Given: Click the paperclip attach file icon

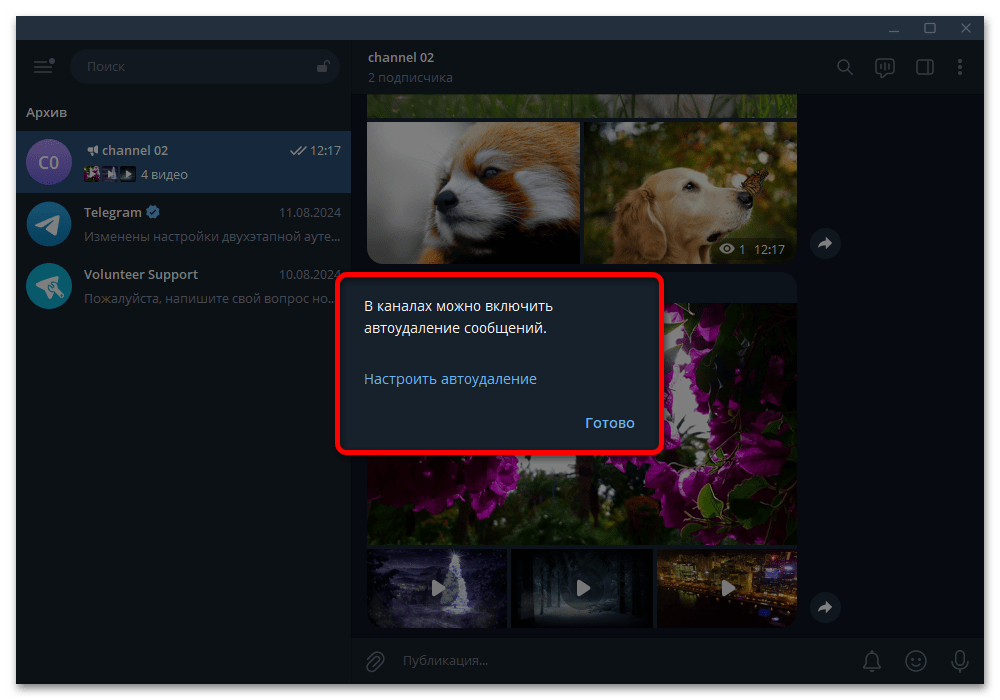Looking at the screenshot, I should (375, 661).
